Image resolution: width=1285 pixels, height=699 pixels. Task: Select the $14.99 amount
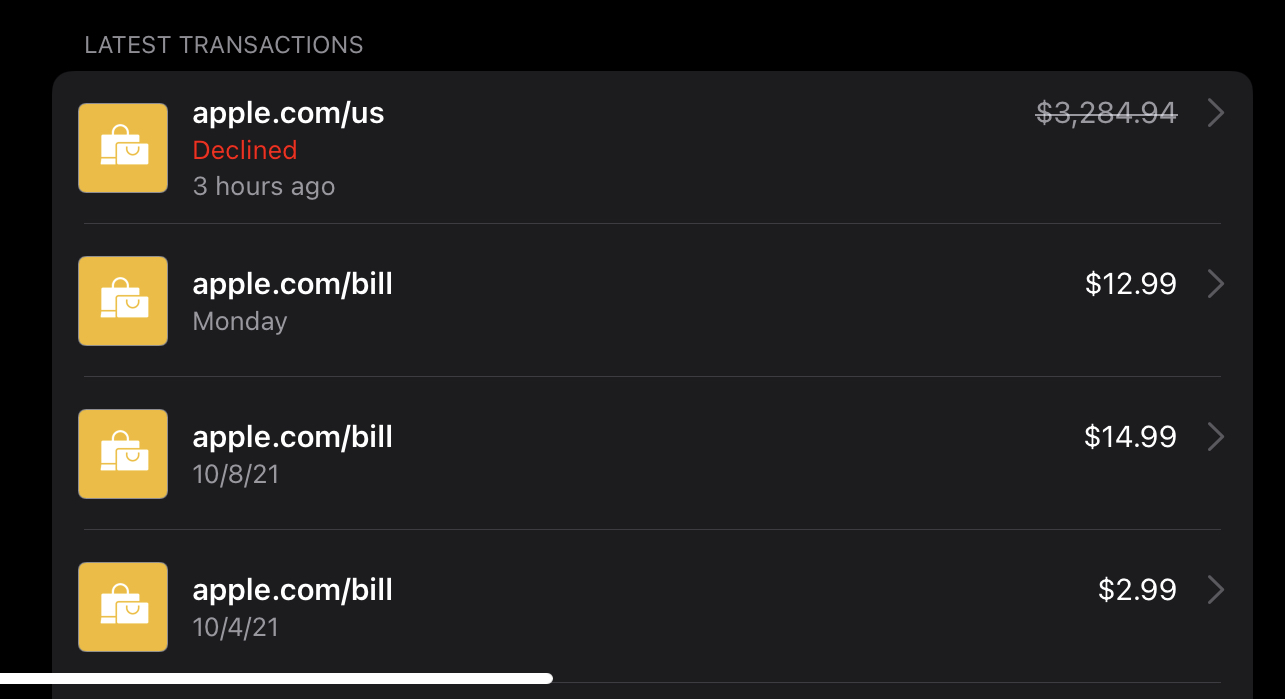coord(1130,437)
